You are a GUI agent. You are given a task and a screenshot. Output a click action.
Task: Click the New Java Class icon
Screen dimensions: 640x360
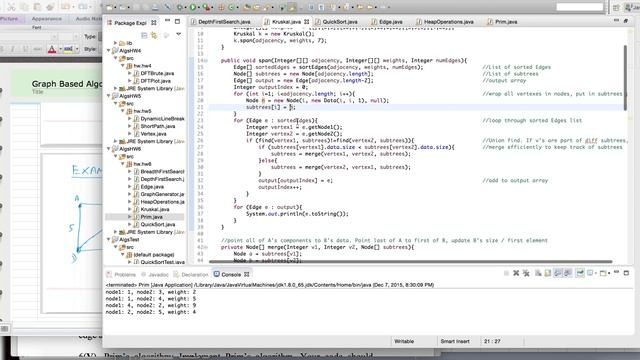tap(232, 7)
